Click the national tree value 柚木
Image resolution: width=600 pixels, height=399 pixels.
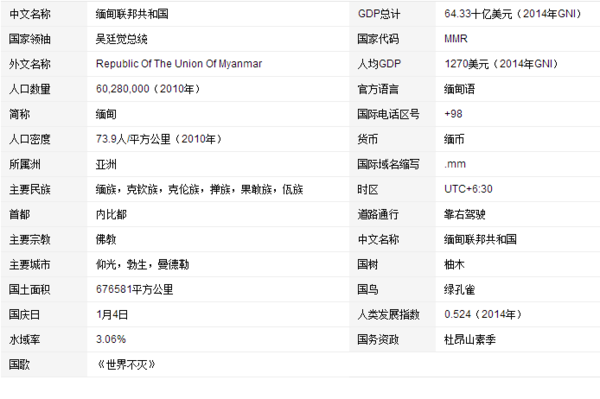coord(454,264)
